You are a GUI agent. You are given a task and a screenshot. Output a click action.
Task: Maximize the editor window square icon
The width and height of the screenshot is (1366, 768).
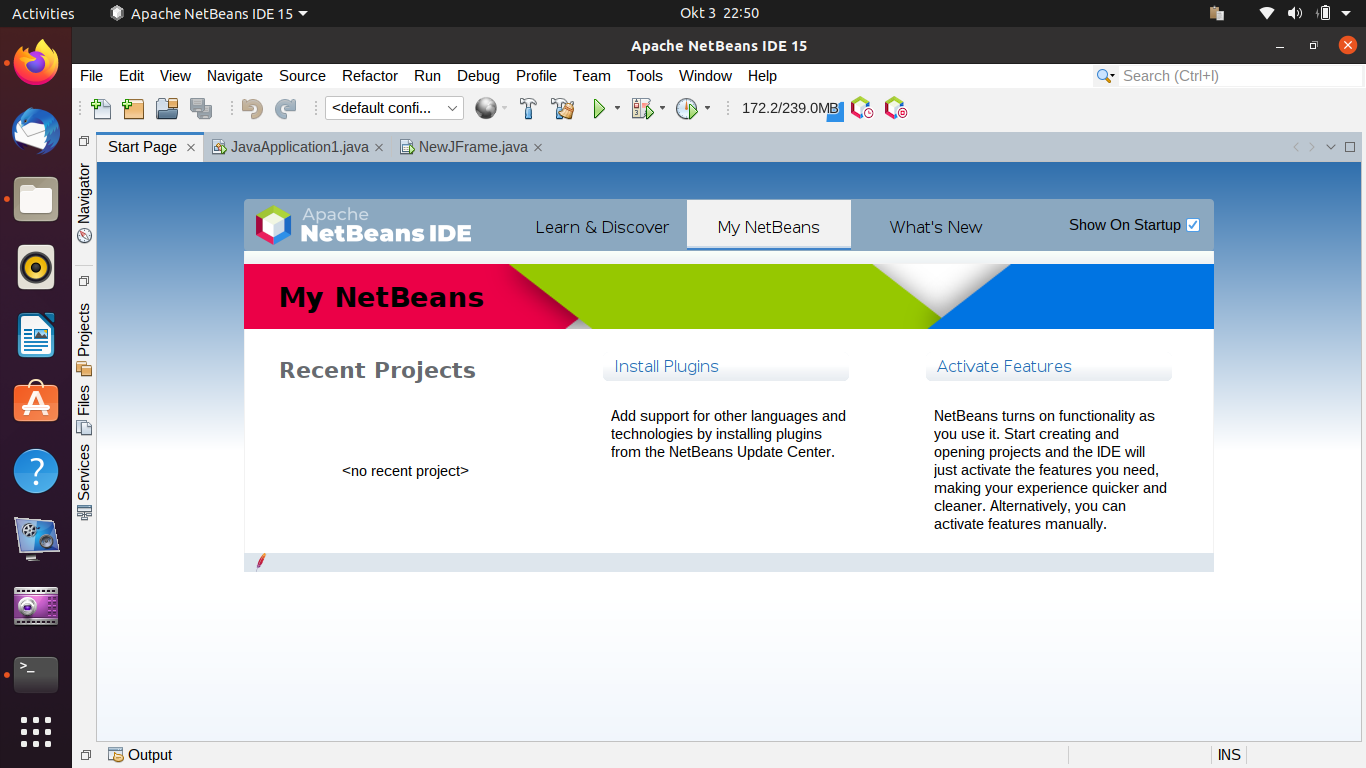[x=1350, y=147]
